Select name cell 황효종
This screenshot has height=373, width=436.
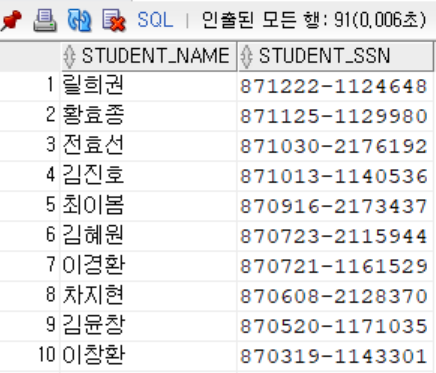pos(148,116)
